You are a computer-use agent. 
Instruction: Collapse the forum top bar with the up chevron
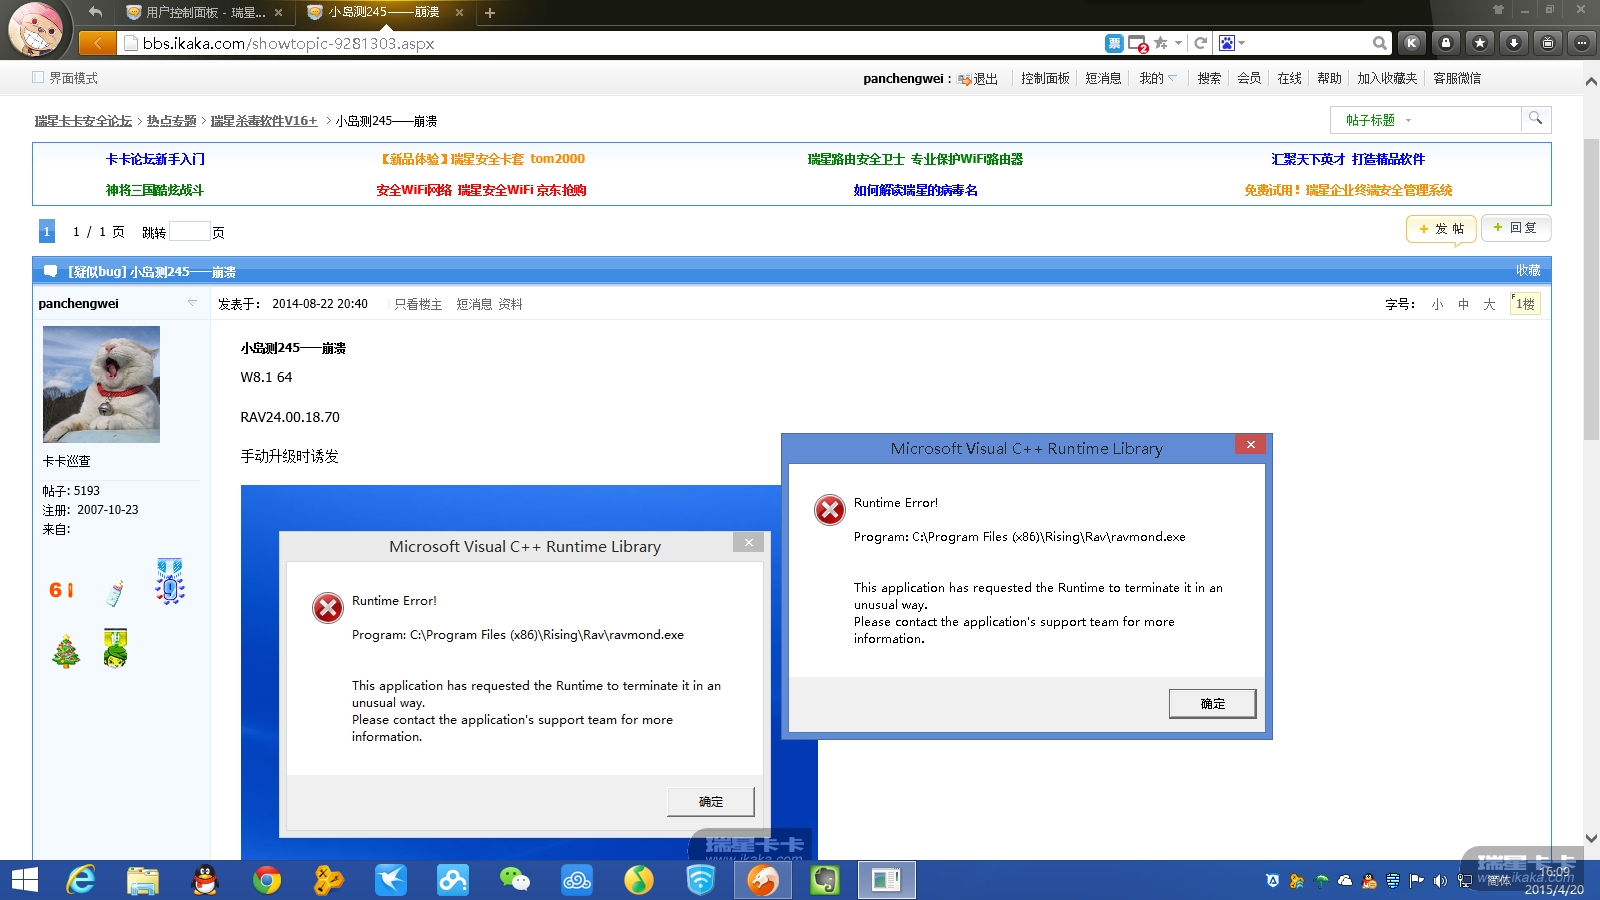(x=1591, y=81)
